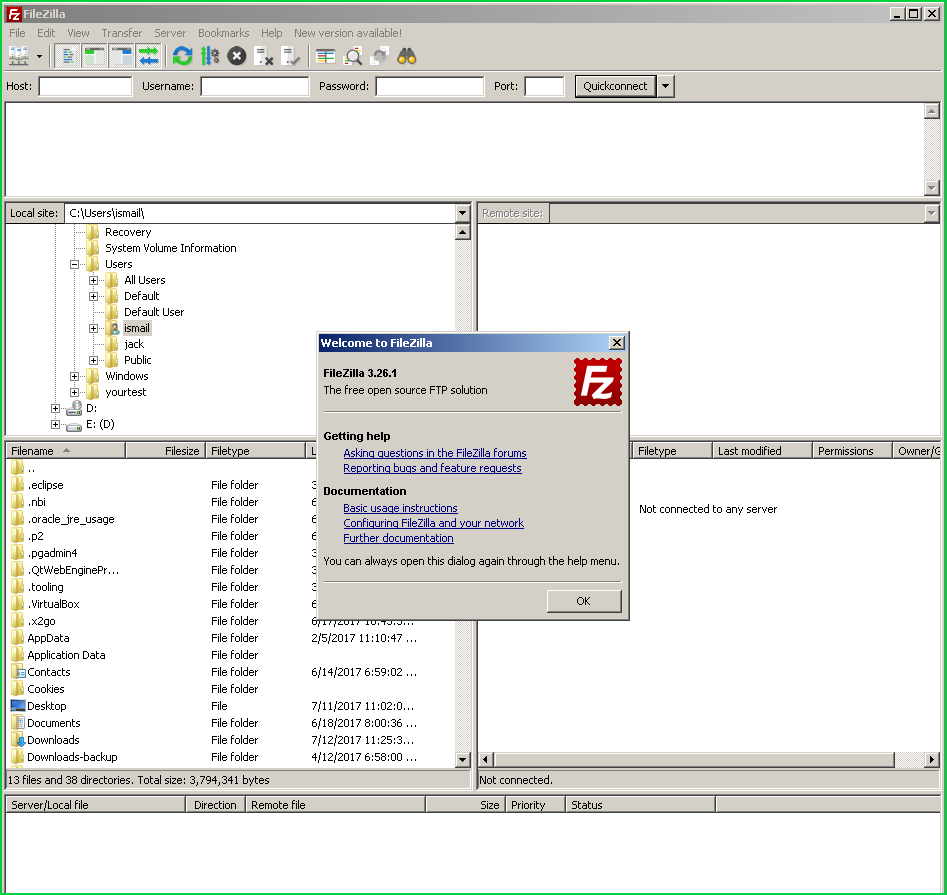Select the jack folder in tree

point(134,344)
